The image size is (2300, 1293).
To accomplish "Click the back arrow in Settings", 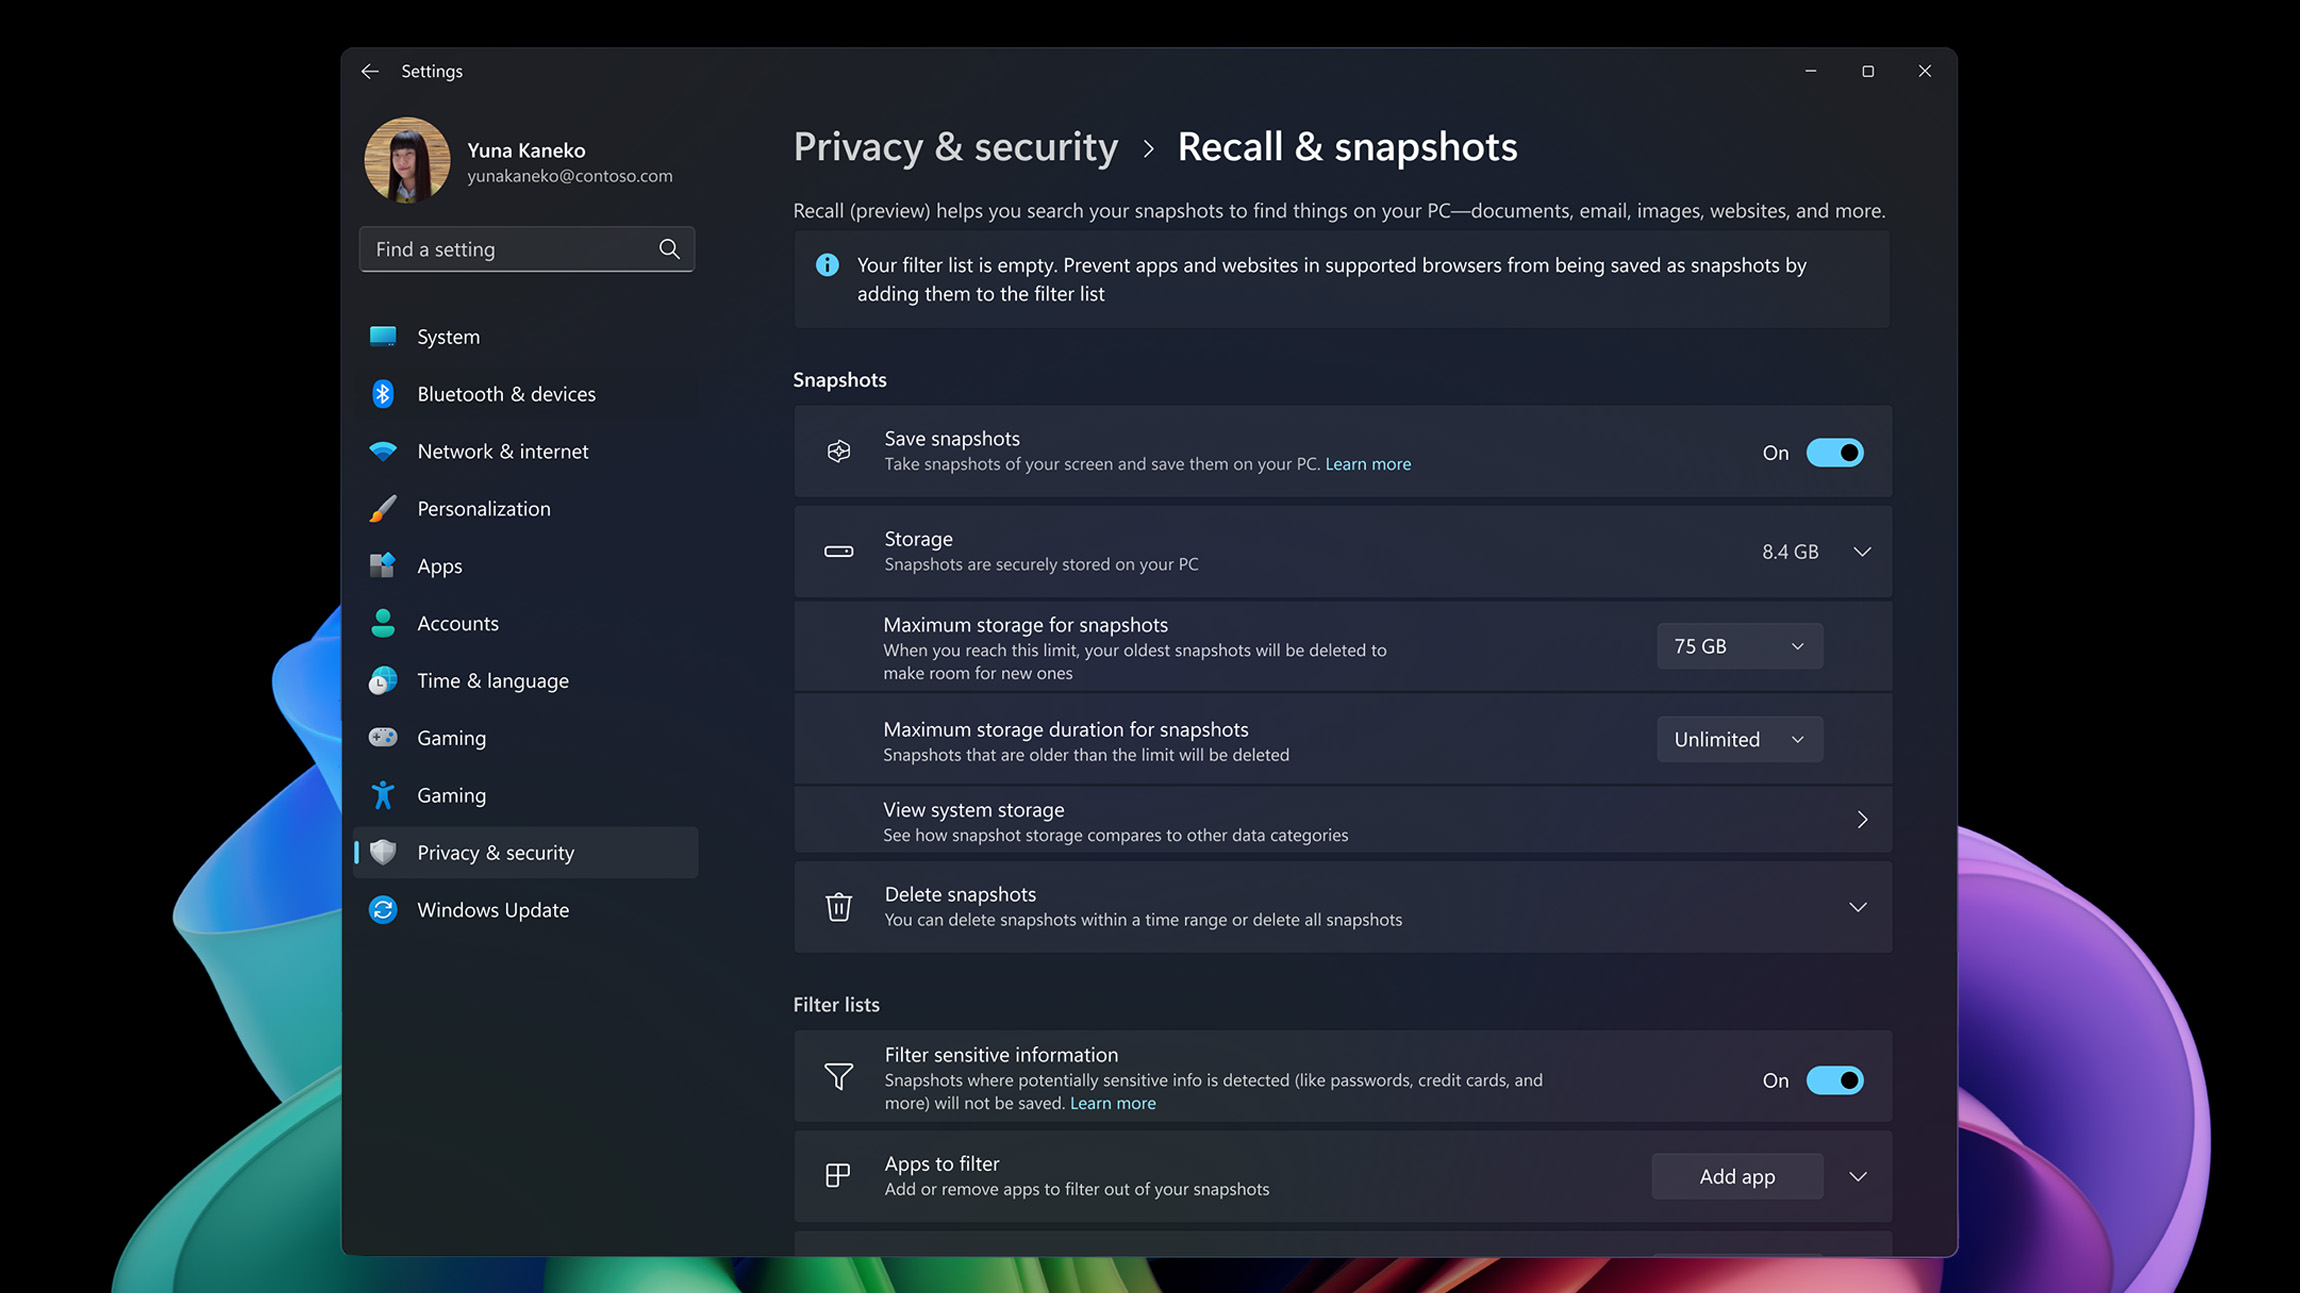I will point(369,71).
